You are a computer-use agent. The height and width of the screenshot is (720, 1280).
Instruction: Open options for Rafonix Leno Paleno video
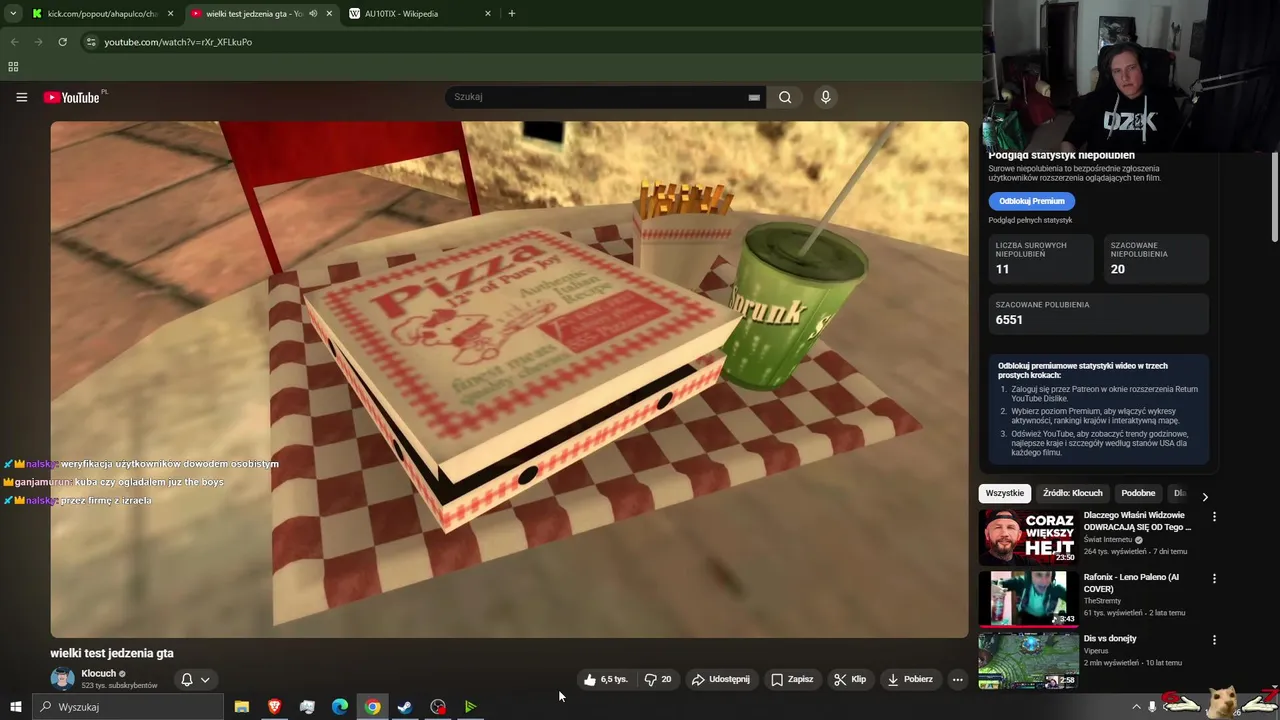point(1215,579)
